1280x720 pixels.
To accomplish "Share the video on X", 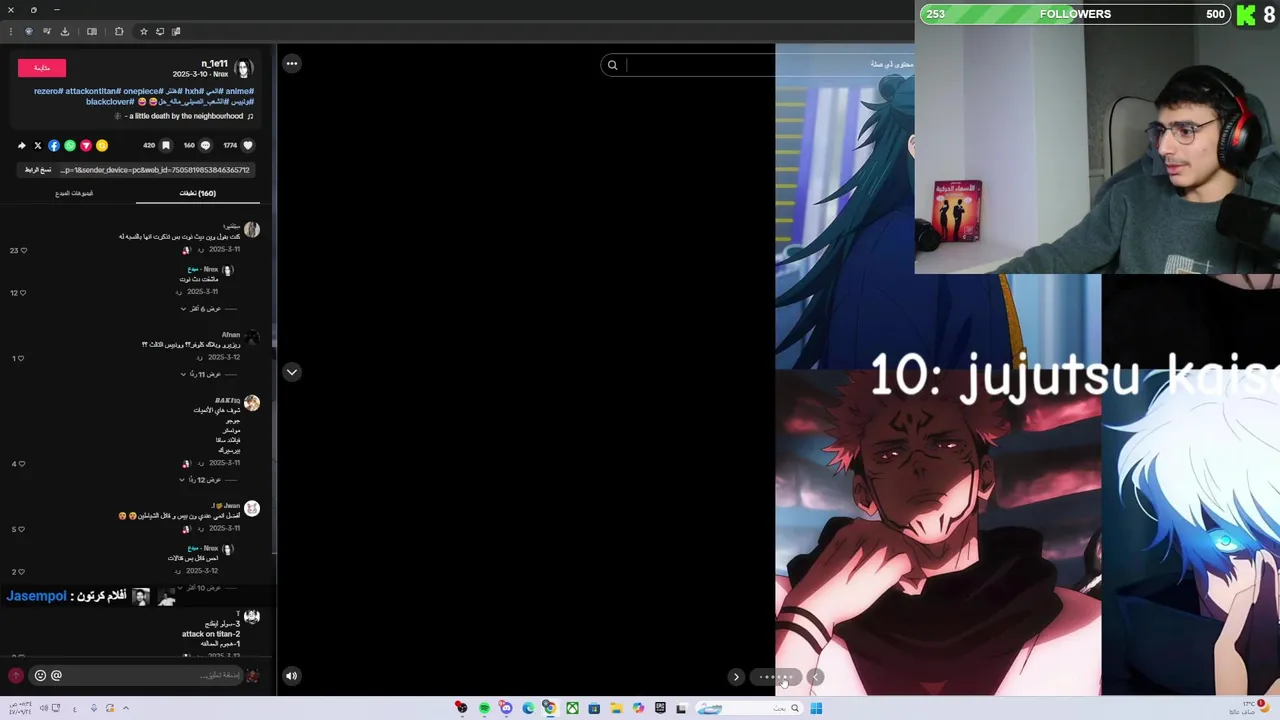I will (38, 146).
